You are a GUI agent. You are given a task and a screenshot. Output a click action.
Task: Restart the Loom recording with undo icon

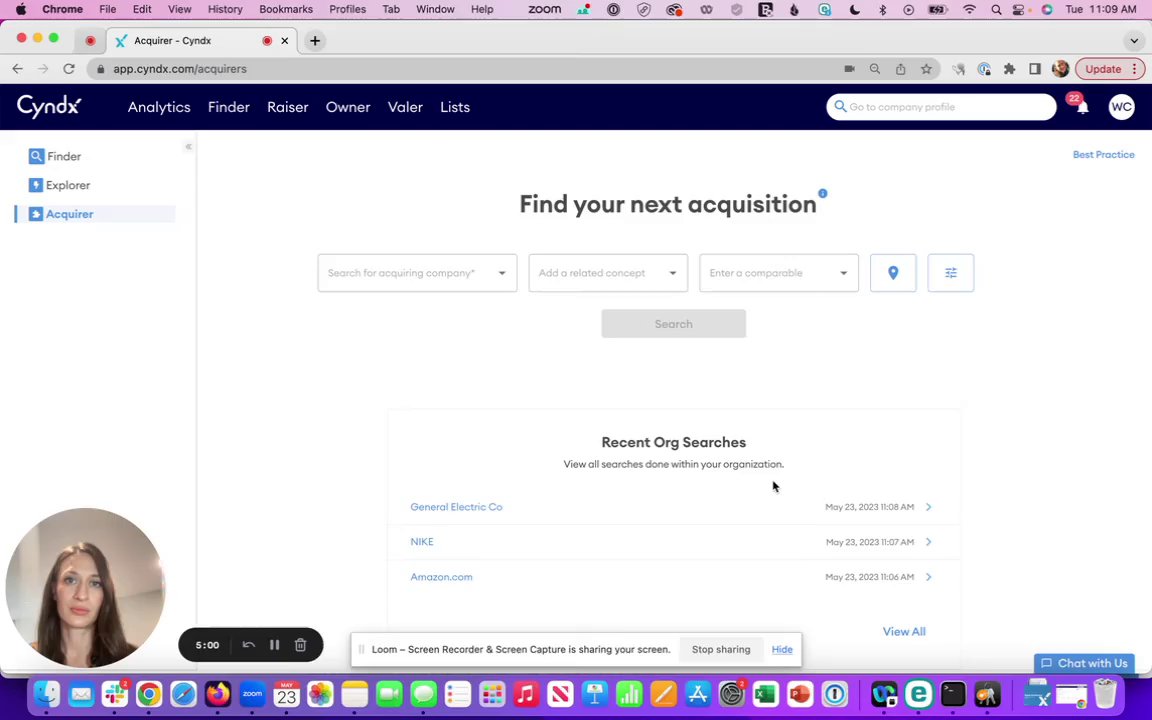tap(248, 644)
